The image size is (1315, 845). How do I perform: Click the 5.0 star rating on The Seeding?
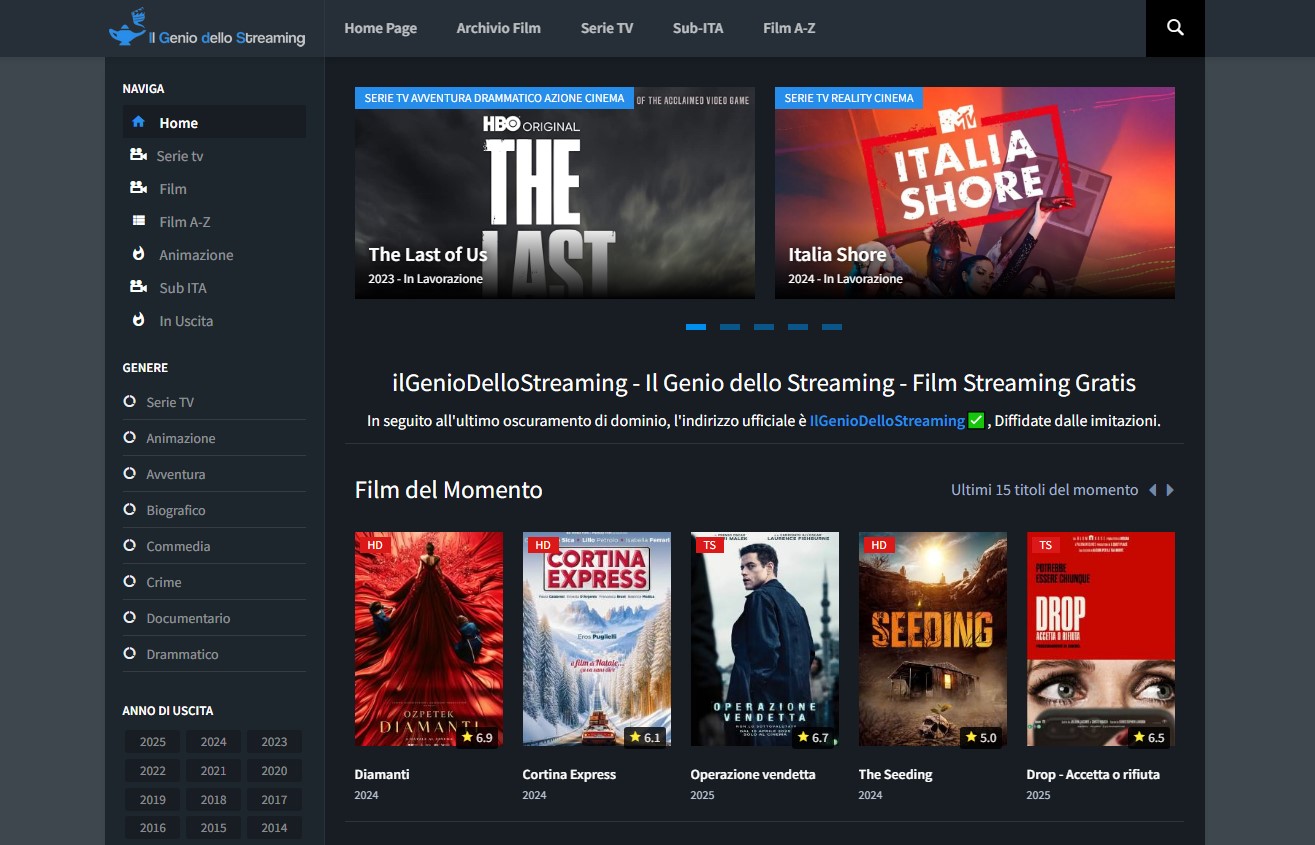[x=981, y=737]
